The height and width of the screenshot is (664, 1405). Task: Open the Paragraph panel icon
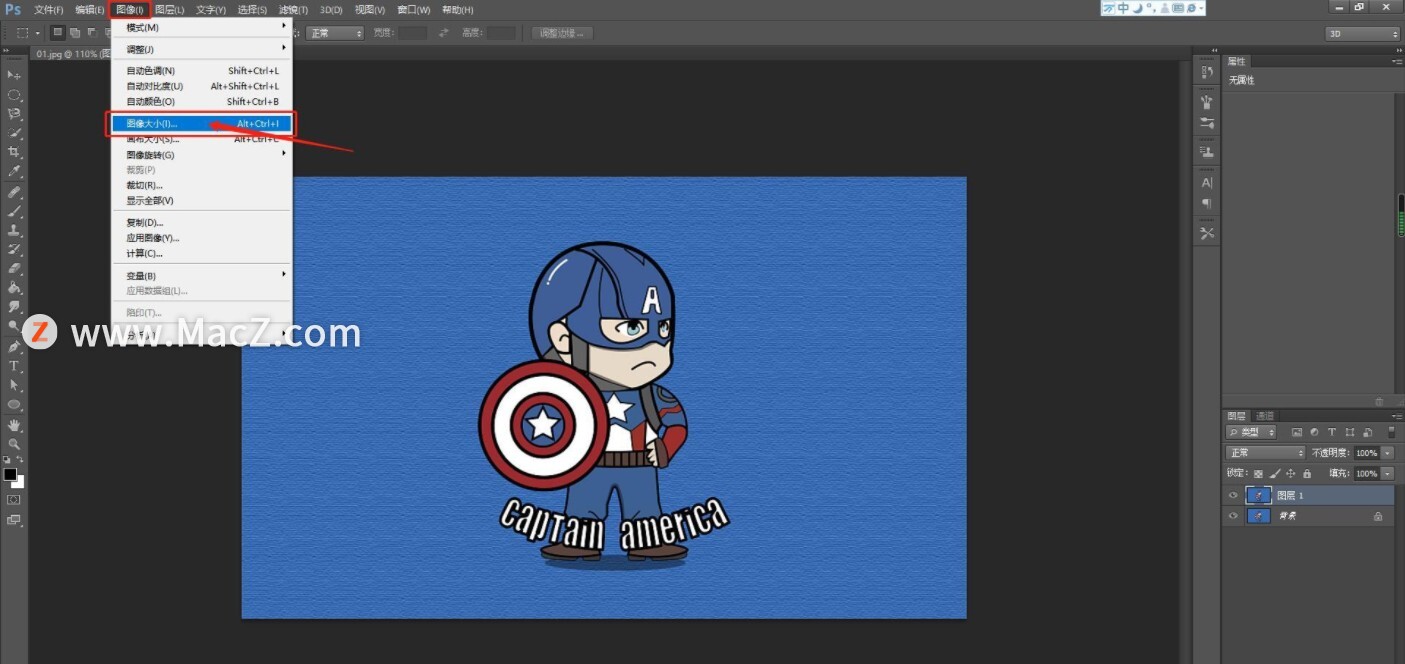pyautogui.click(x=1207, y=203)
